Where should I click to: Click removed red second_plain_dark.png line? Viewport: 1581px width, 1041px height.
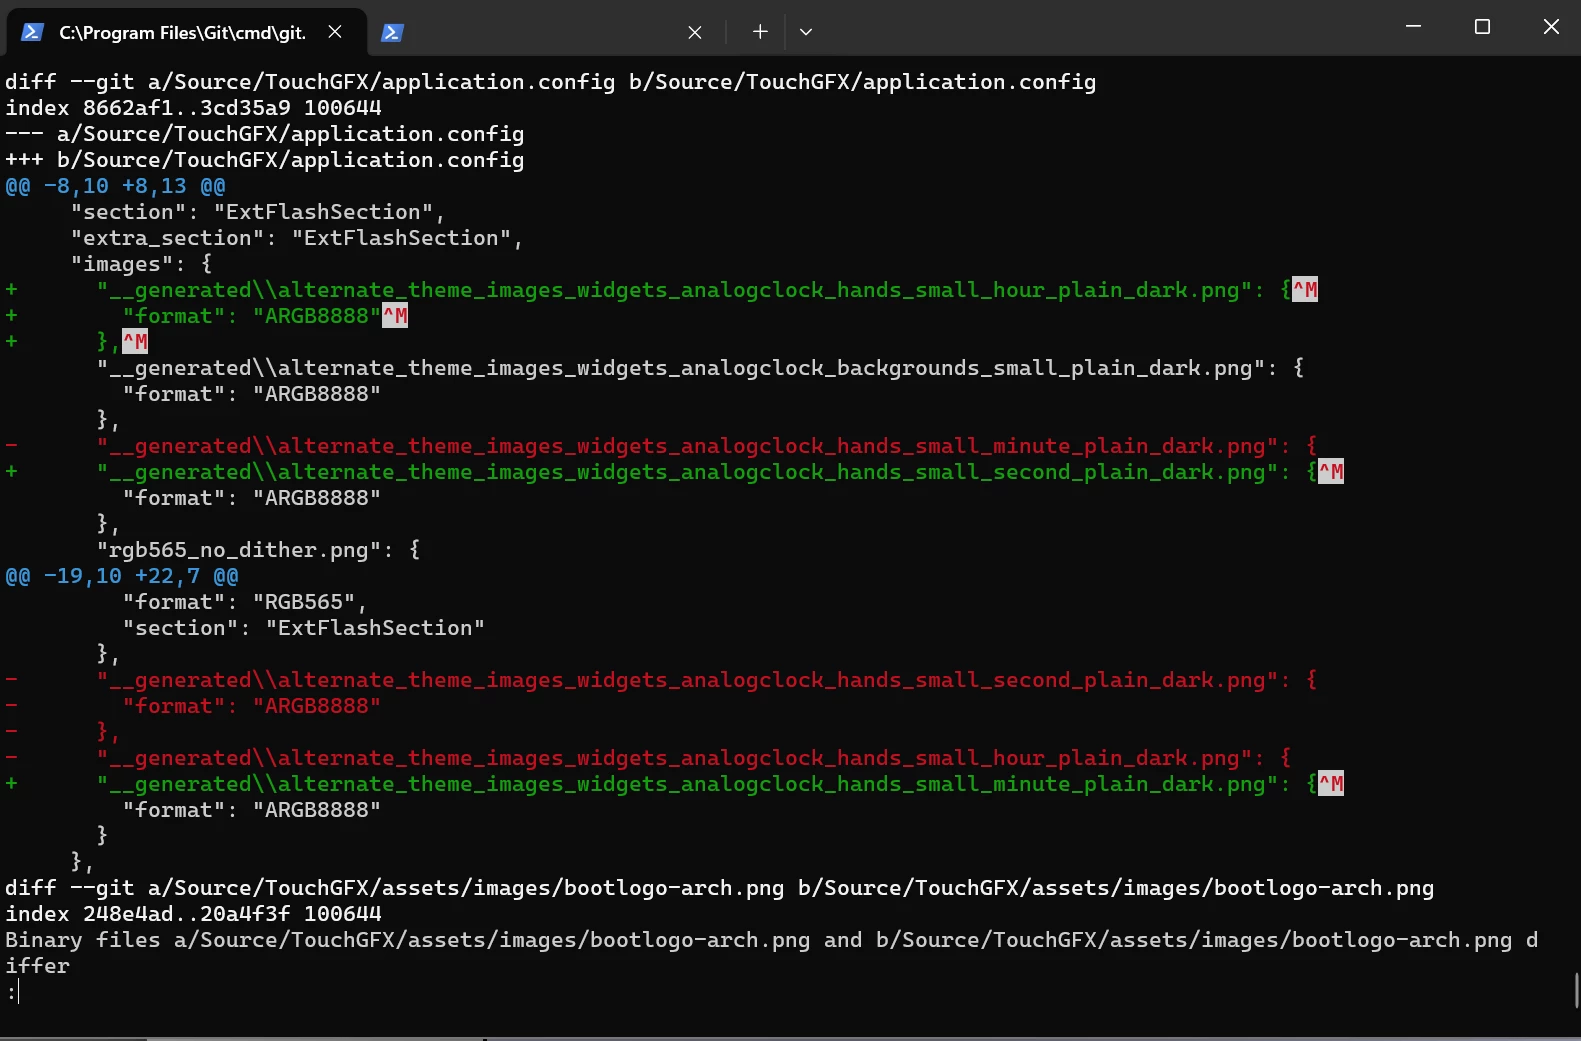pyautogui.click(x=662, y=680)
